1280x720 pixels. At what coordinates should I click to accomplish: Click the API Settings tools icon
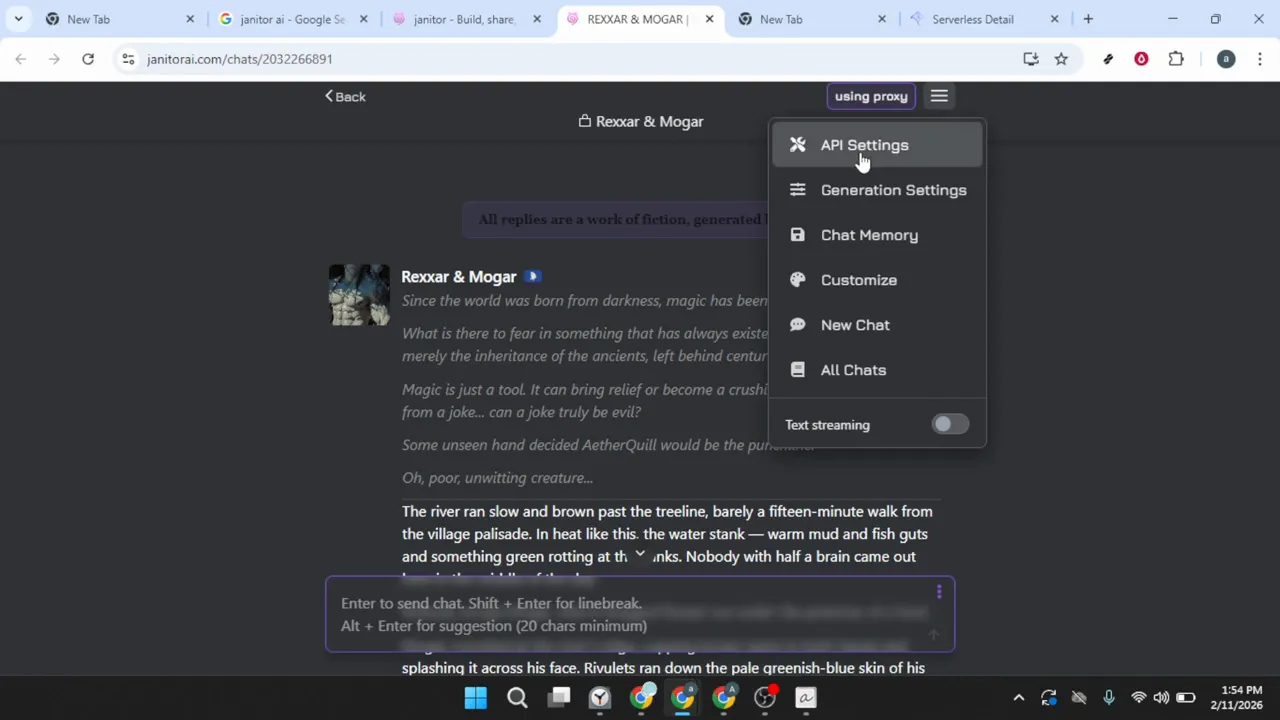coord(797,145)
